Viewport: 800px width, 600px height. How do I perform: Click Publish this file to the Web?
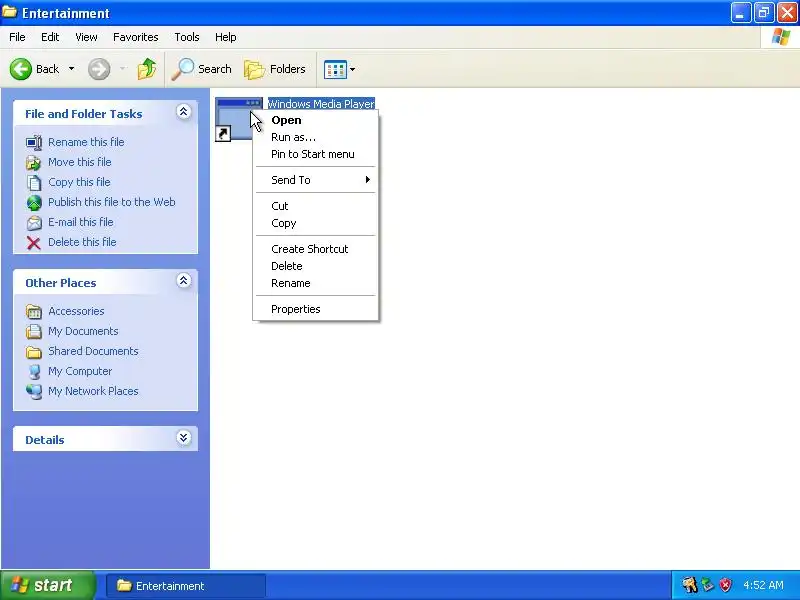coord(112,202)
